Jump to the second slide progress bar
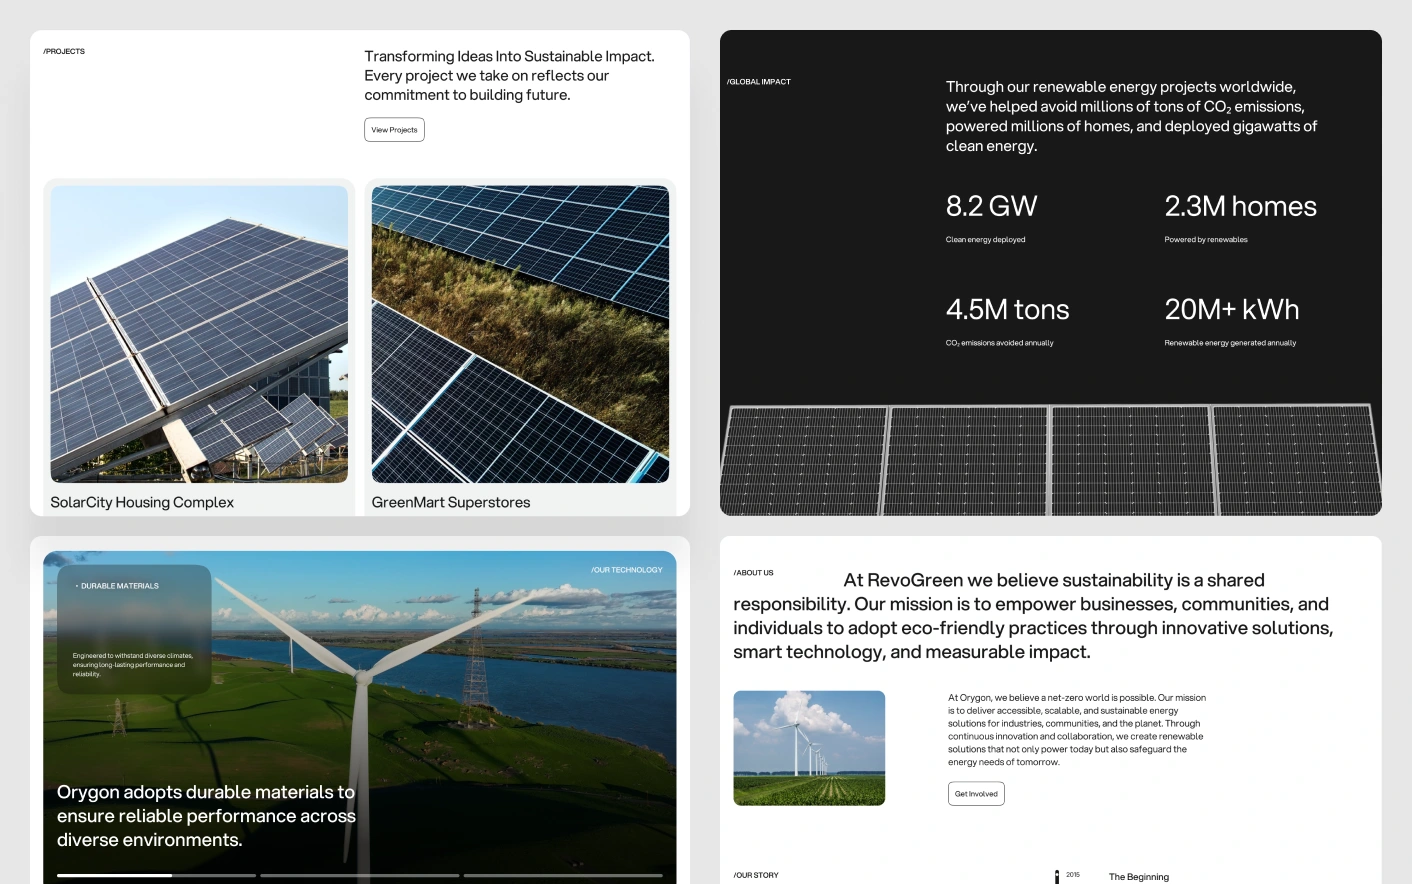 click(359, 875)
